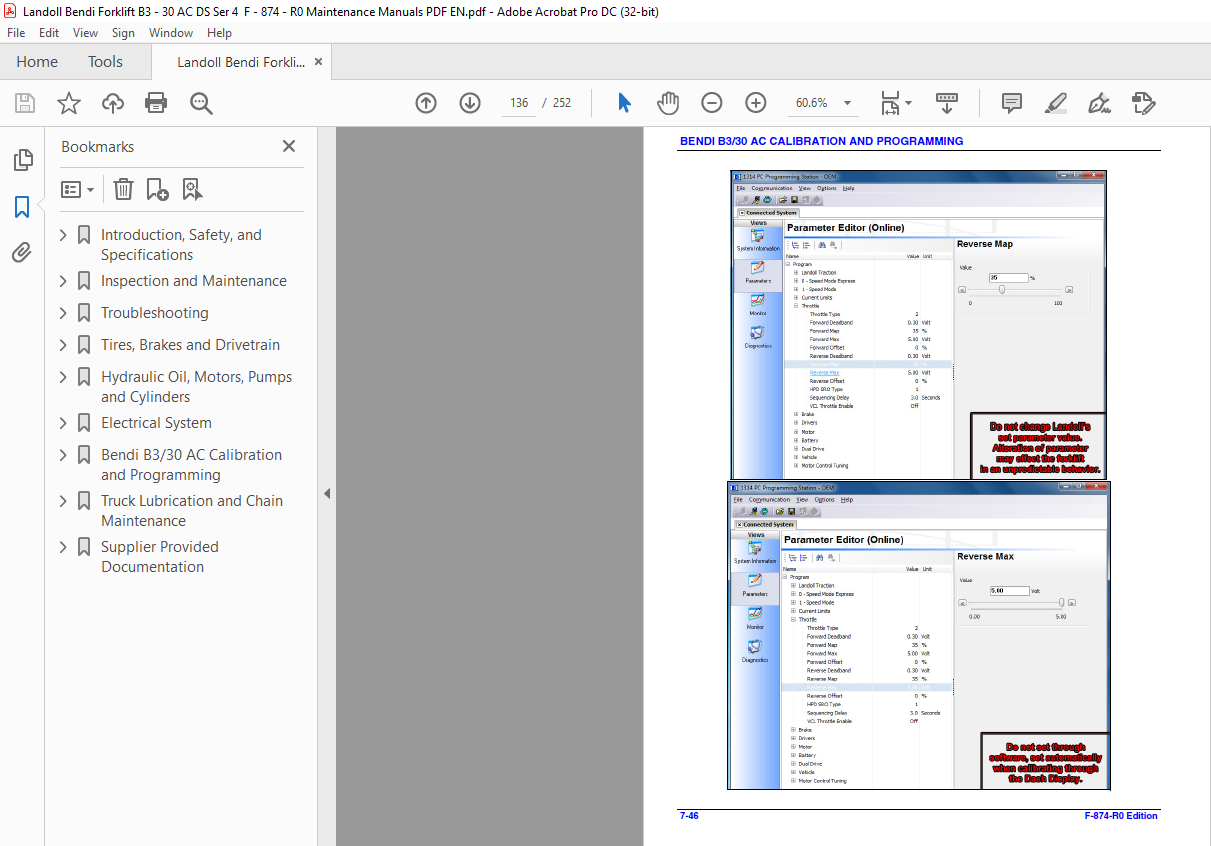The height and width of the screenshot is (846, 1211).
Task: Open the Help menu
Action: coord(219,33)
